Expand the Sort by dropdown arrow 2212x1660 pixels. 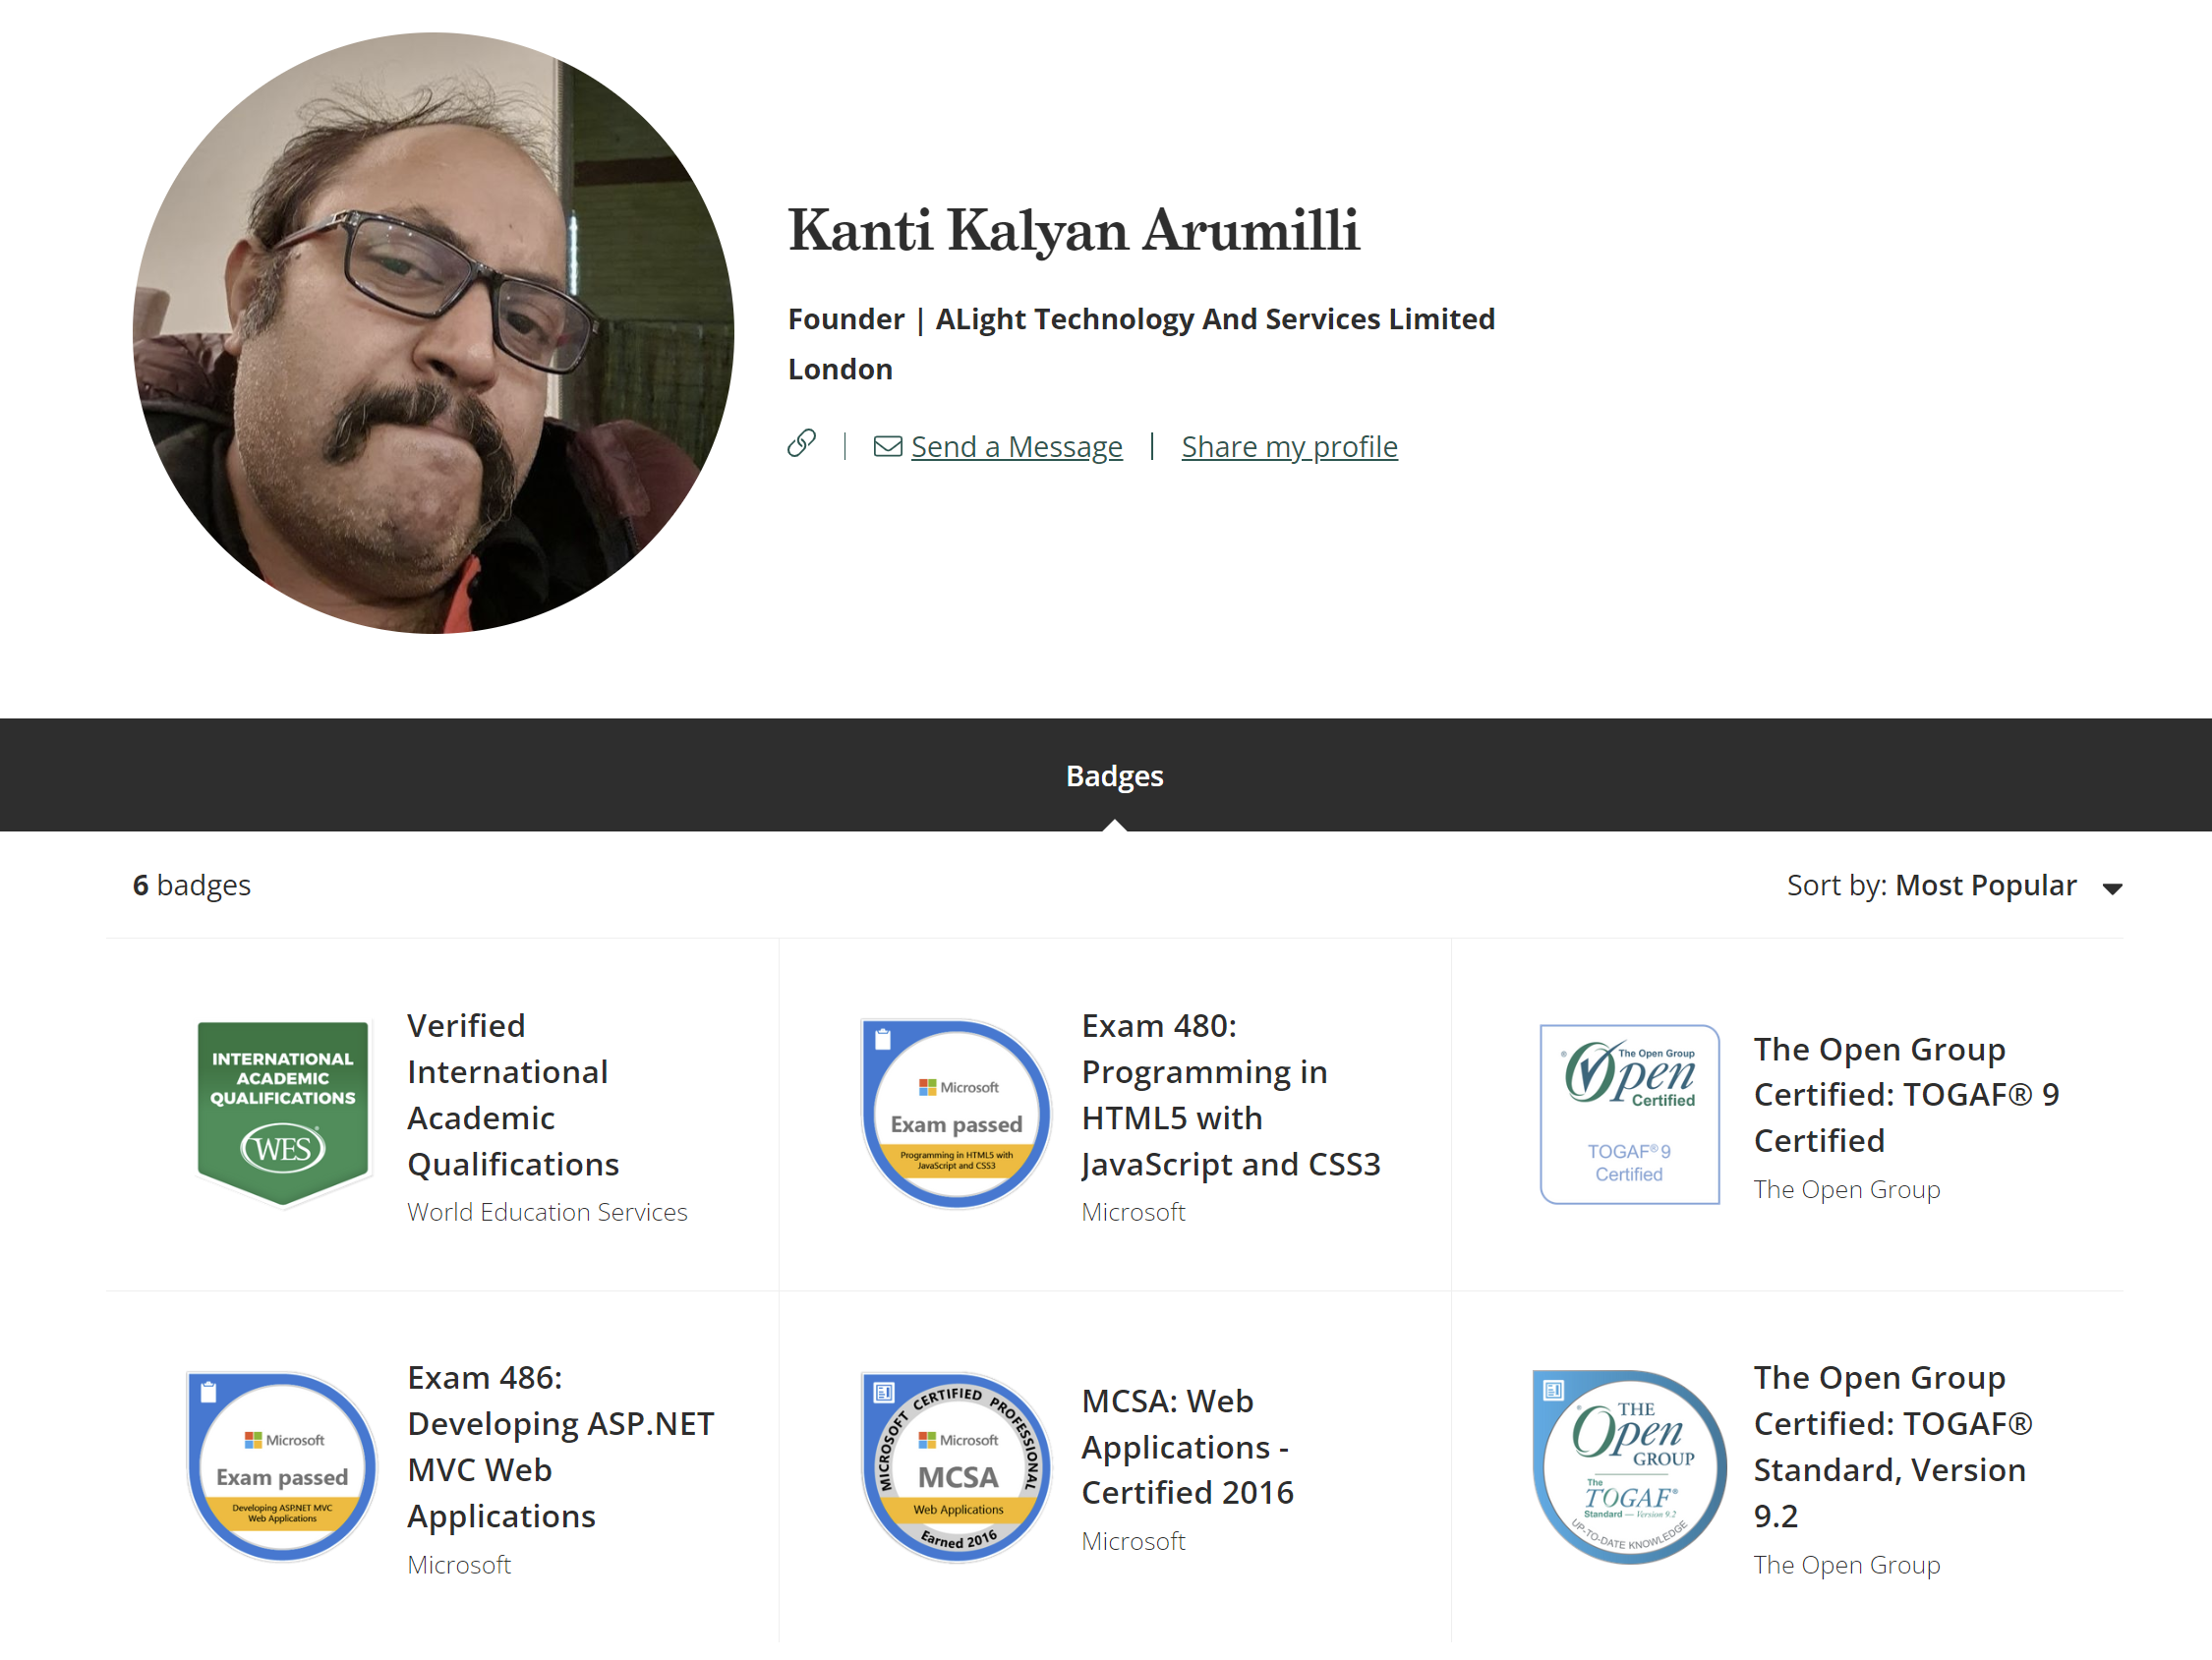click(x=2112, y=888)
